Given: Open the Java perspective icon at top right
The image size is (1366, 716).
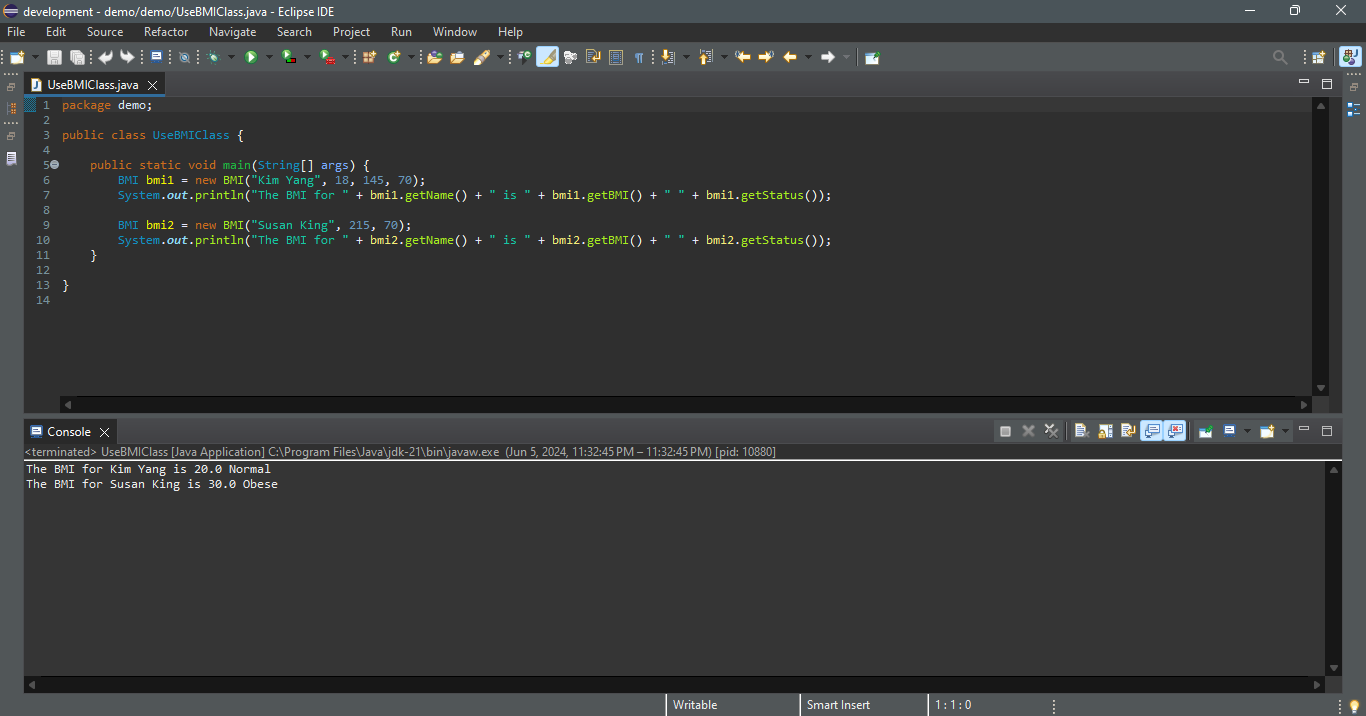Looking at the screenshot, I should click(x=1350, y=57).
